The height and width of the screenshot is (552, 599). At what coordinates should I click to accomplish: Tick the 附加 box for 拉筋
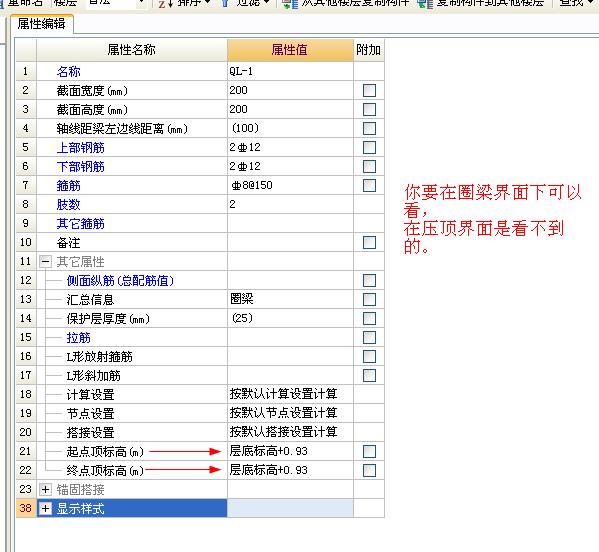tap(369, 337)
